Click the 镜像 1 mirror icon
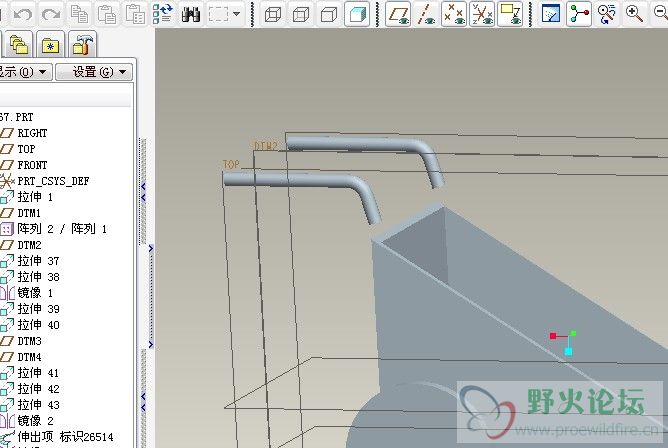668x448 pixels. coord(7,293)
